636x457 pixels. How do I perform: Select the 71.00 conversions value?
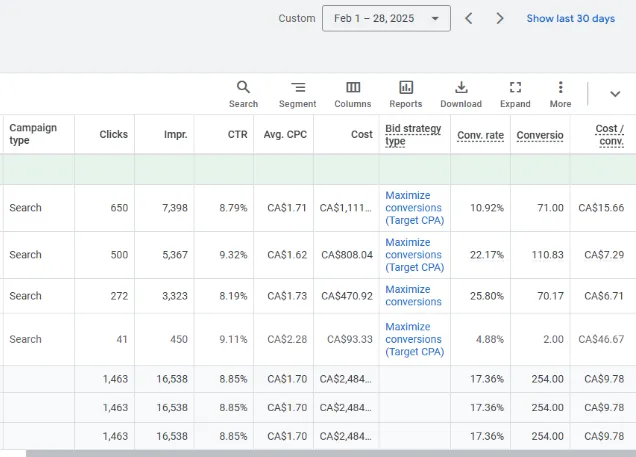pyautogui.click(x=550, y=208)
